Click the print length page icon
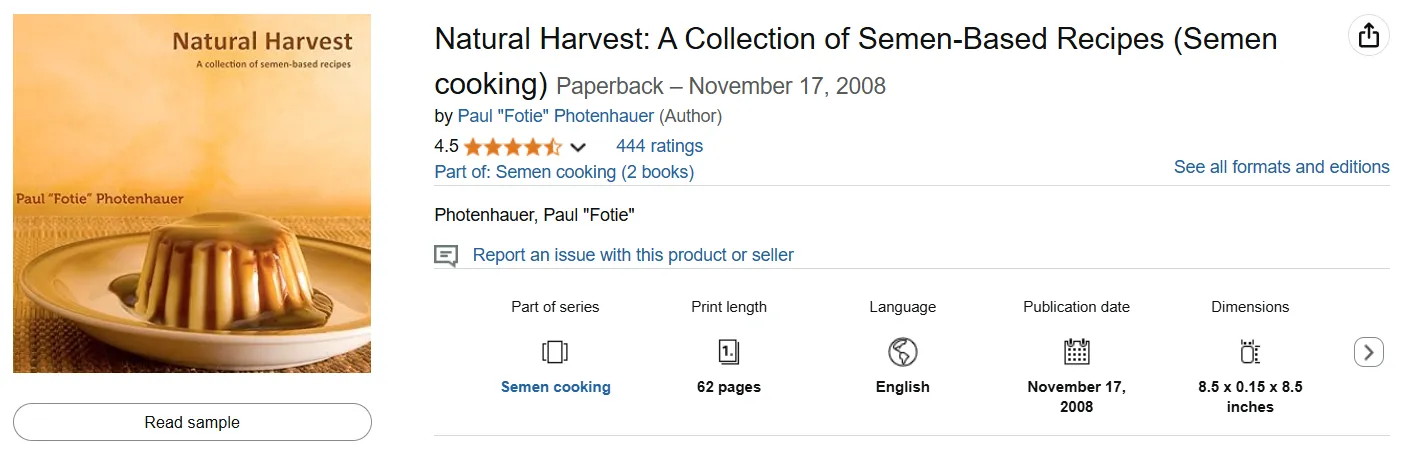The image size is (1402, 454). coord(729,352)
